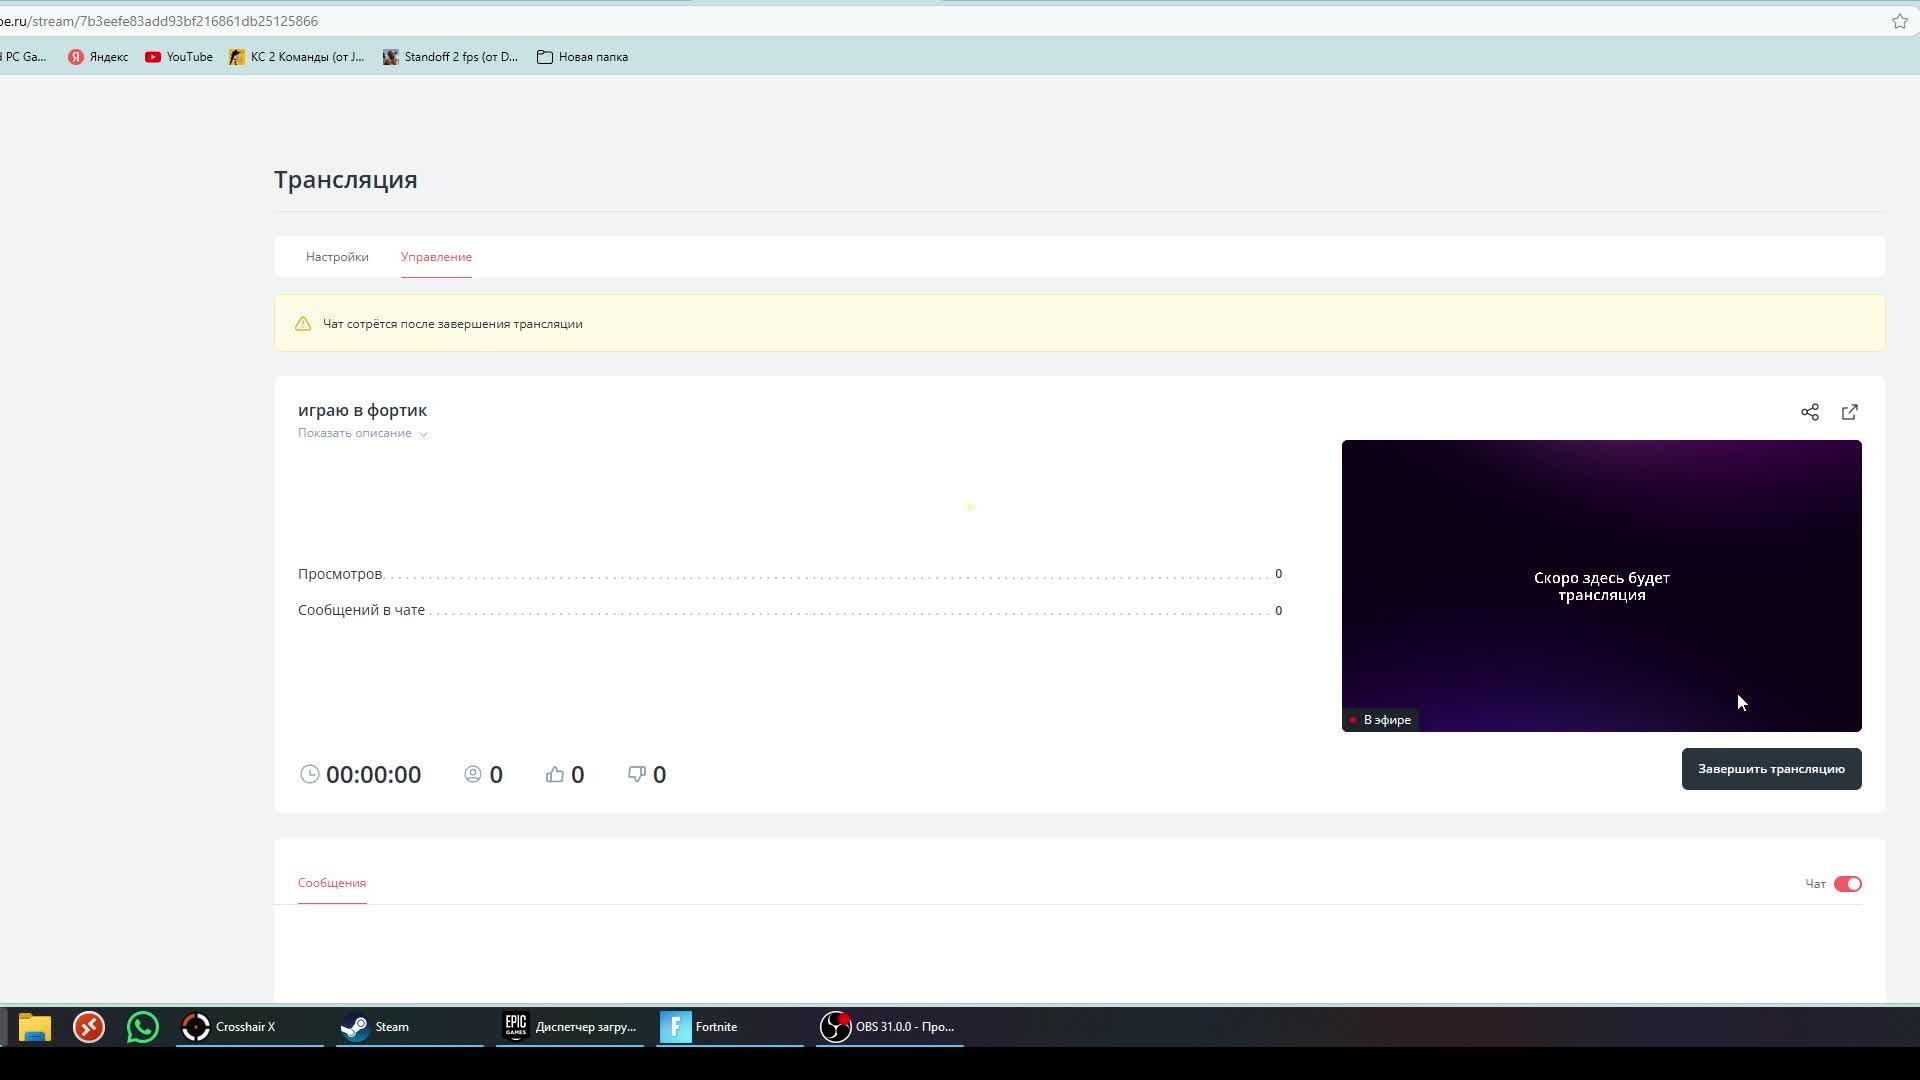Open WhatsApp from the taskbar
The width and height of the screenshot is (1920, 1080).
pyautogui.click(x=142, y=1027)
